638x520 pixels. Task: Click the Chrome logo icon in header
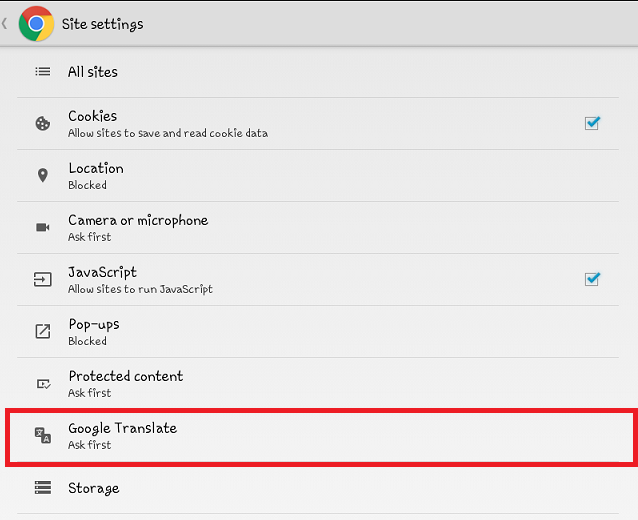36,24
